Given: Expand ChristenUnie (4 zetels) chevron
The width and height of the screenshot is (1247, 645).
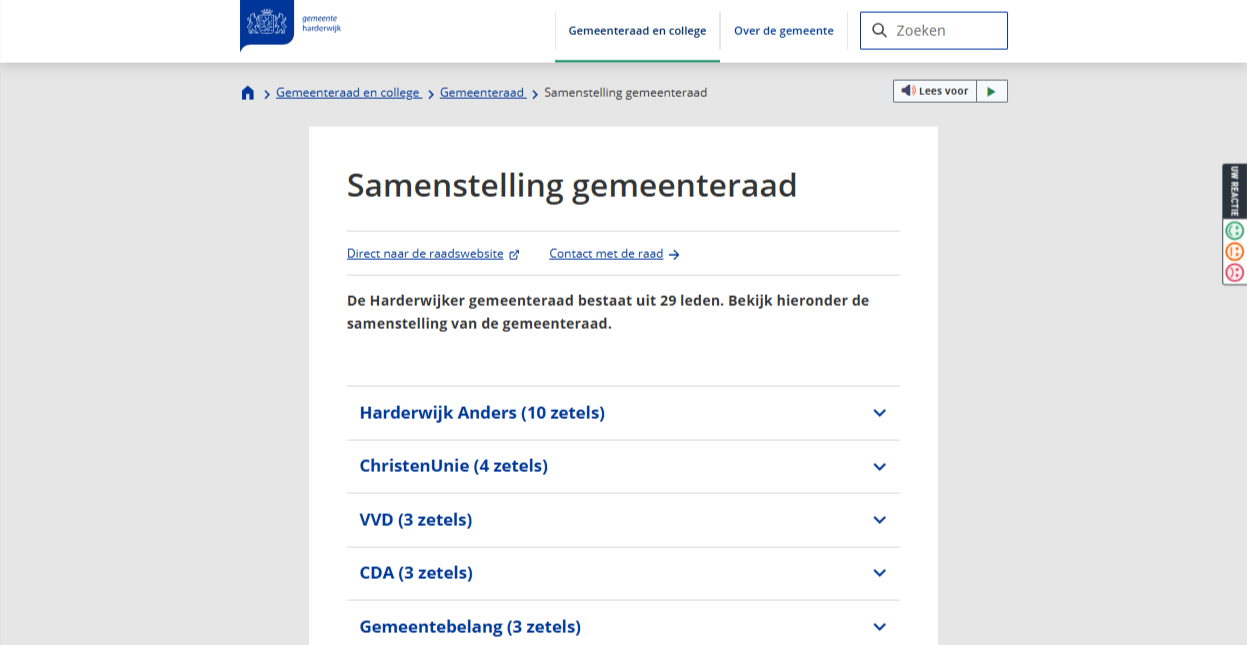Looking at the screenshot, I should pos(879,467).
